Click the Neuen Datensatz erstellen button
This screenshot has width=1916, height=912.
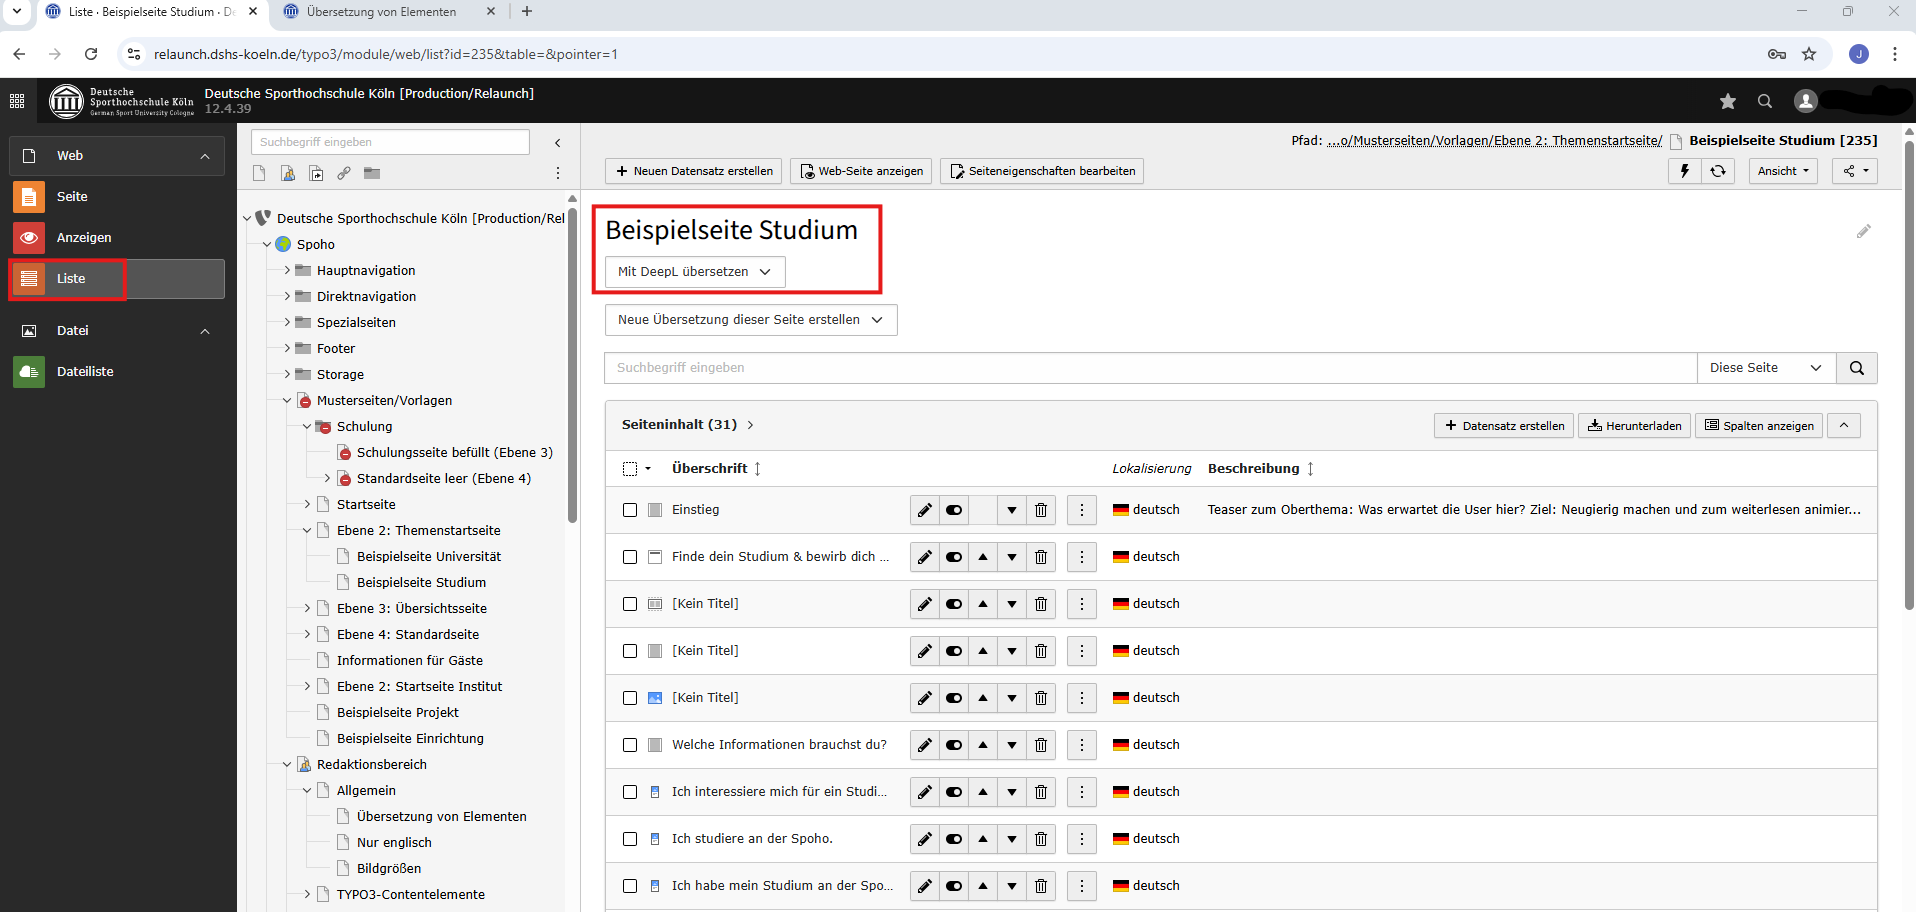pyautogui.click(x=694, y=171)
